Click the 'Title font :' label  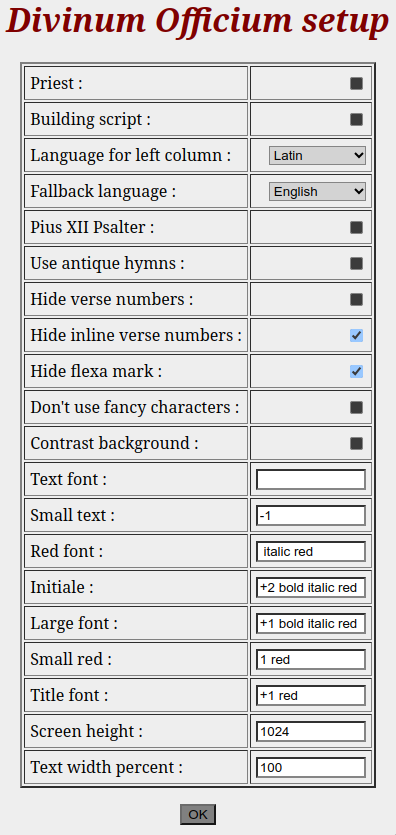pyautogui.click(x=69, y=695)
